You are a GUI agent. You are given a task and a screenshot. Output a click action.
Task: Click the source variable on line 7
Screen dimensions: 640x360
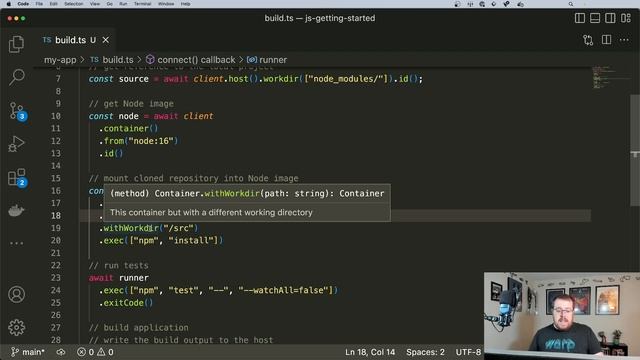click(133, 79)
